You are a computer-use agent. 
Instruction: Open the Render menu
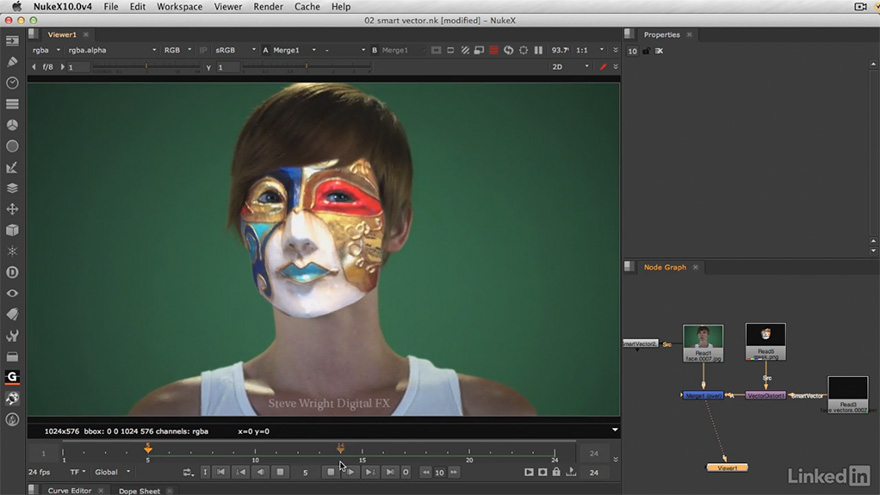[268, 7]
